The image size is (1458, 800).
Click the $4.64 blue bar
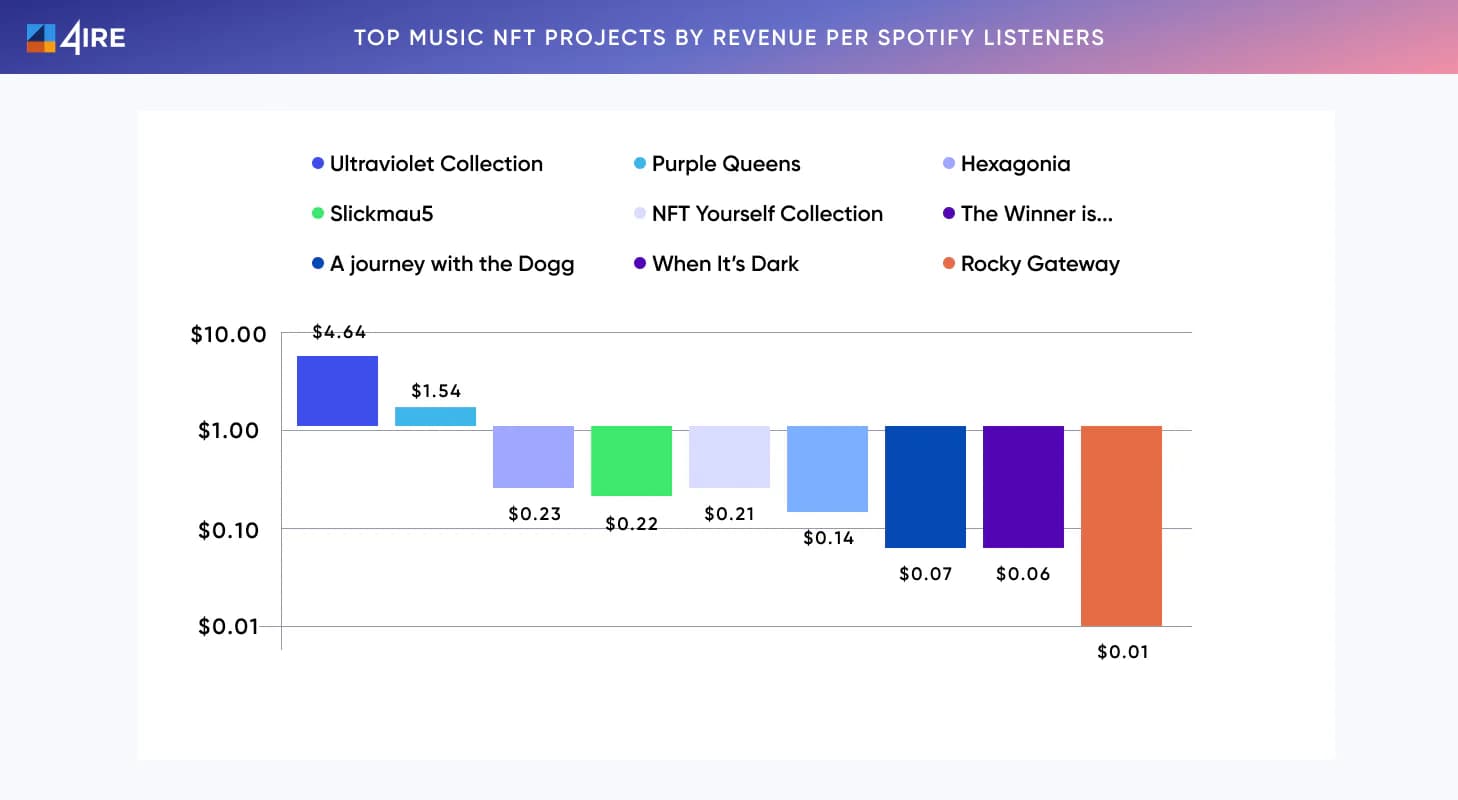click(x=337, y=391)
